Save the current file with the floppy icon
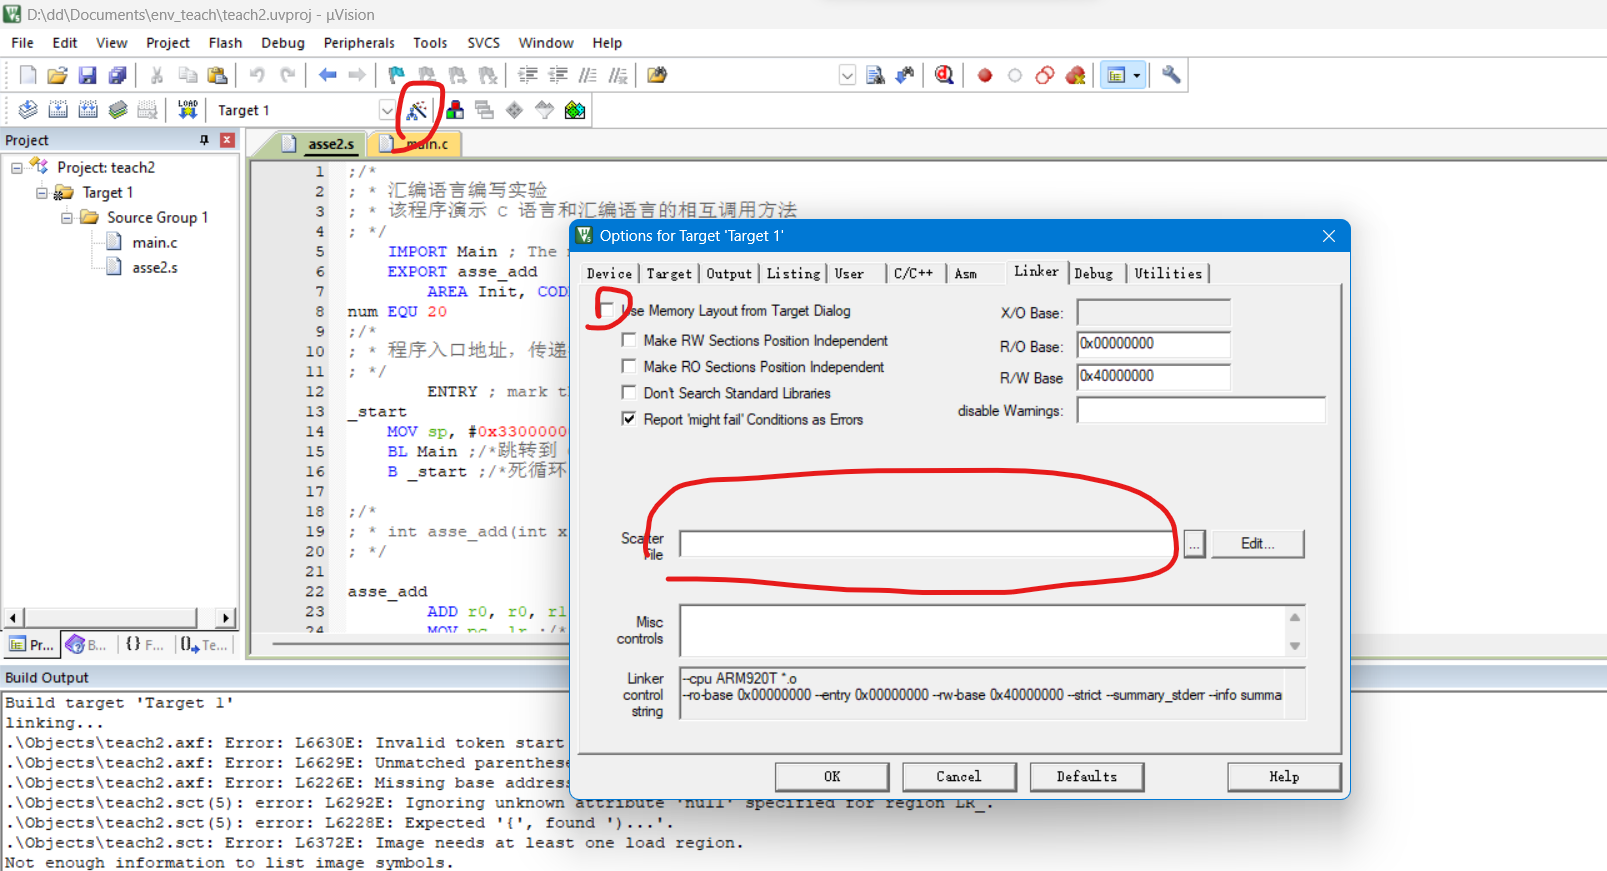 coord(88,75)
